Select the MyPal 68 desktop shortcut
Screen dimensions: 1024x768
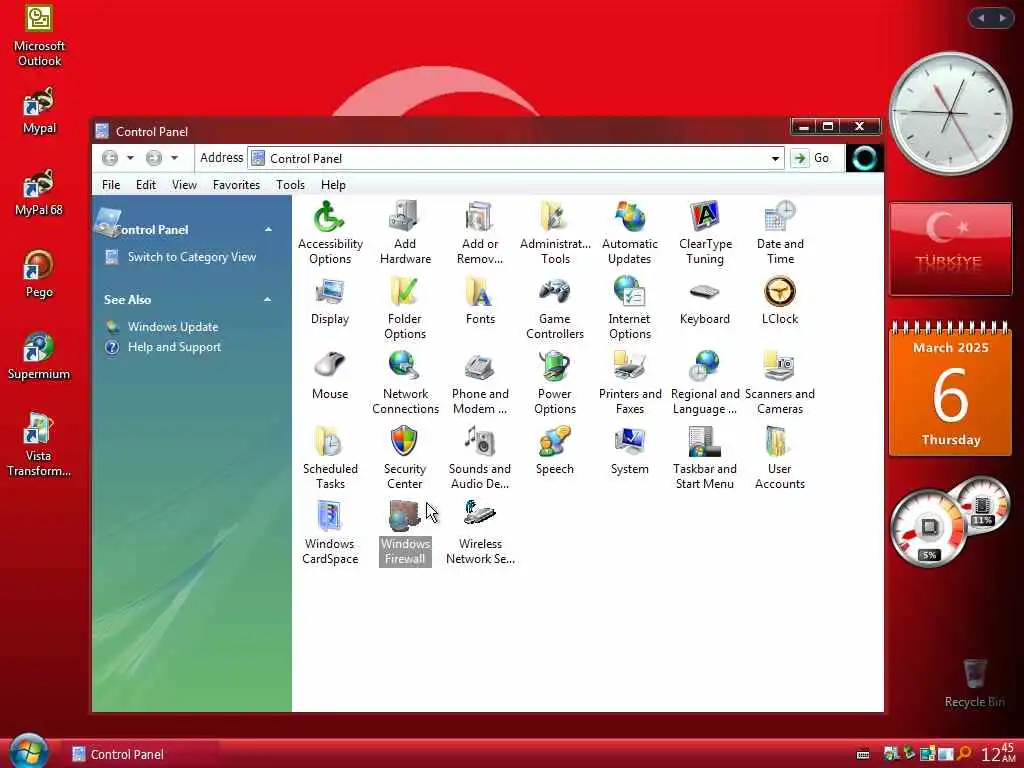39,193
